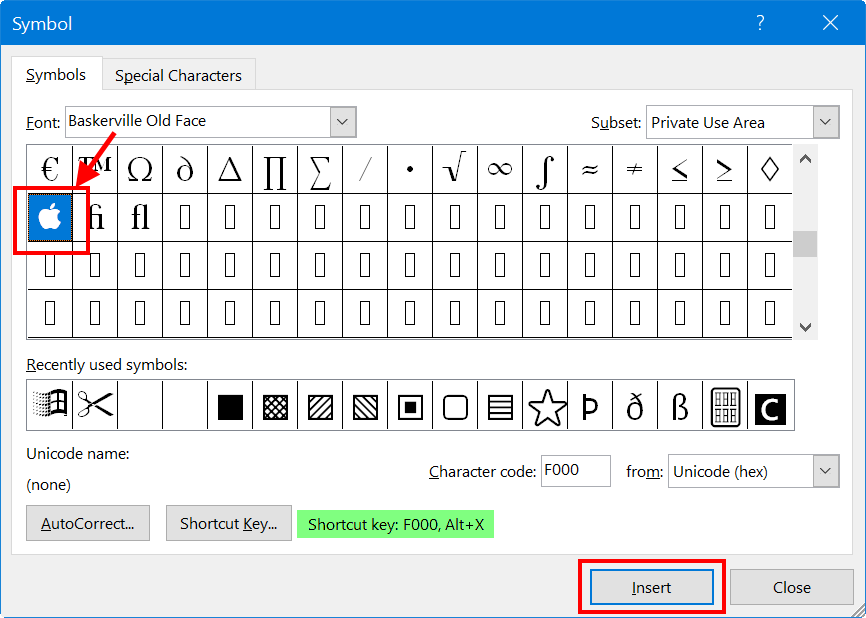Choose the Omega symbol in grid

pos(140,169)
